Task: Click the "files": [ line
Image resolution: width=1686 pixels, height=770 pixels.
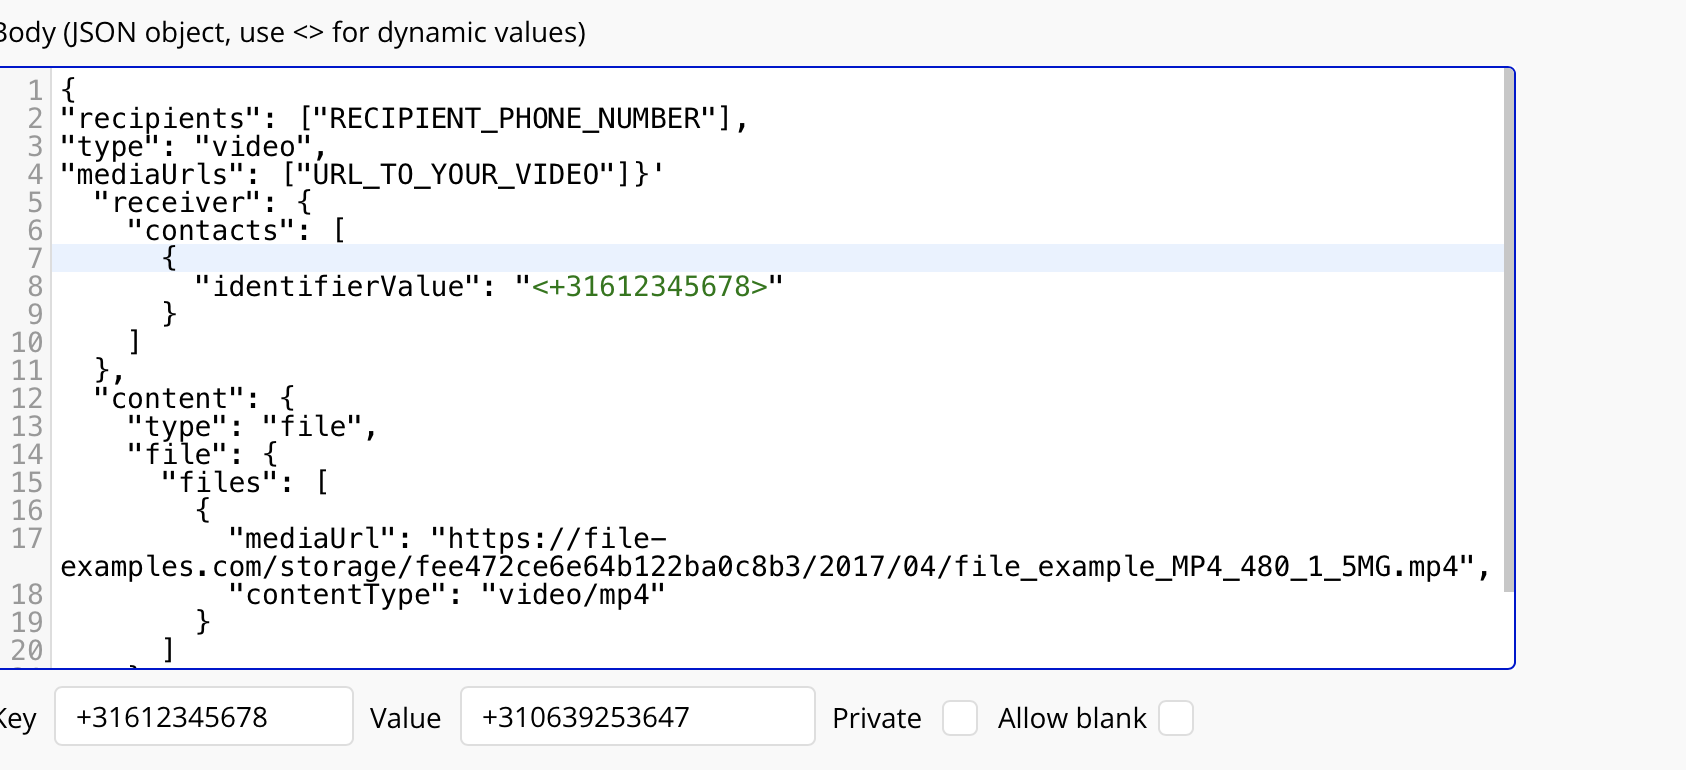Action: point(244,483)
